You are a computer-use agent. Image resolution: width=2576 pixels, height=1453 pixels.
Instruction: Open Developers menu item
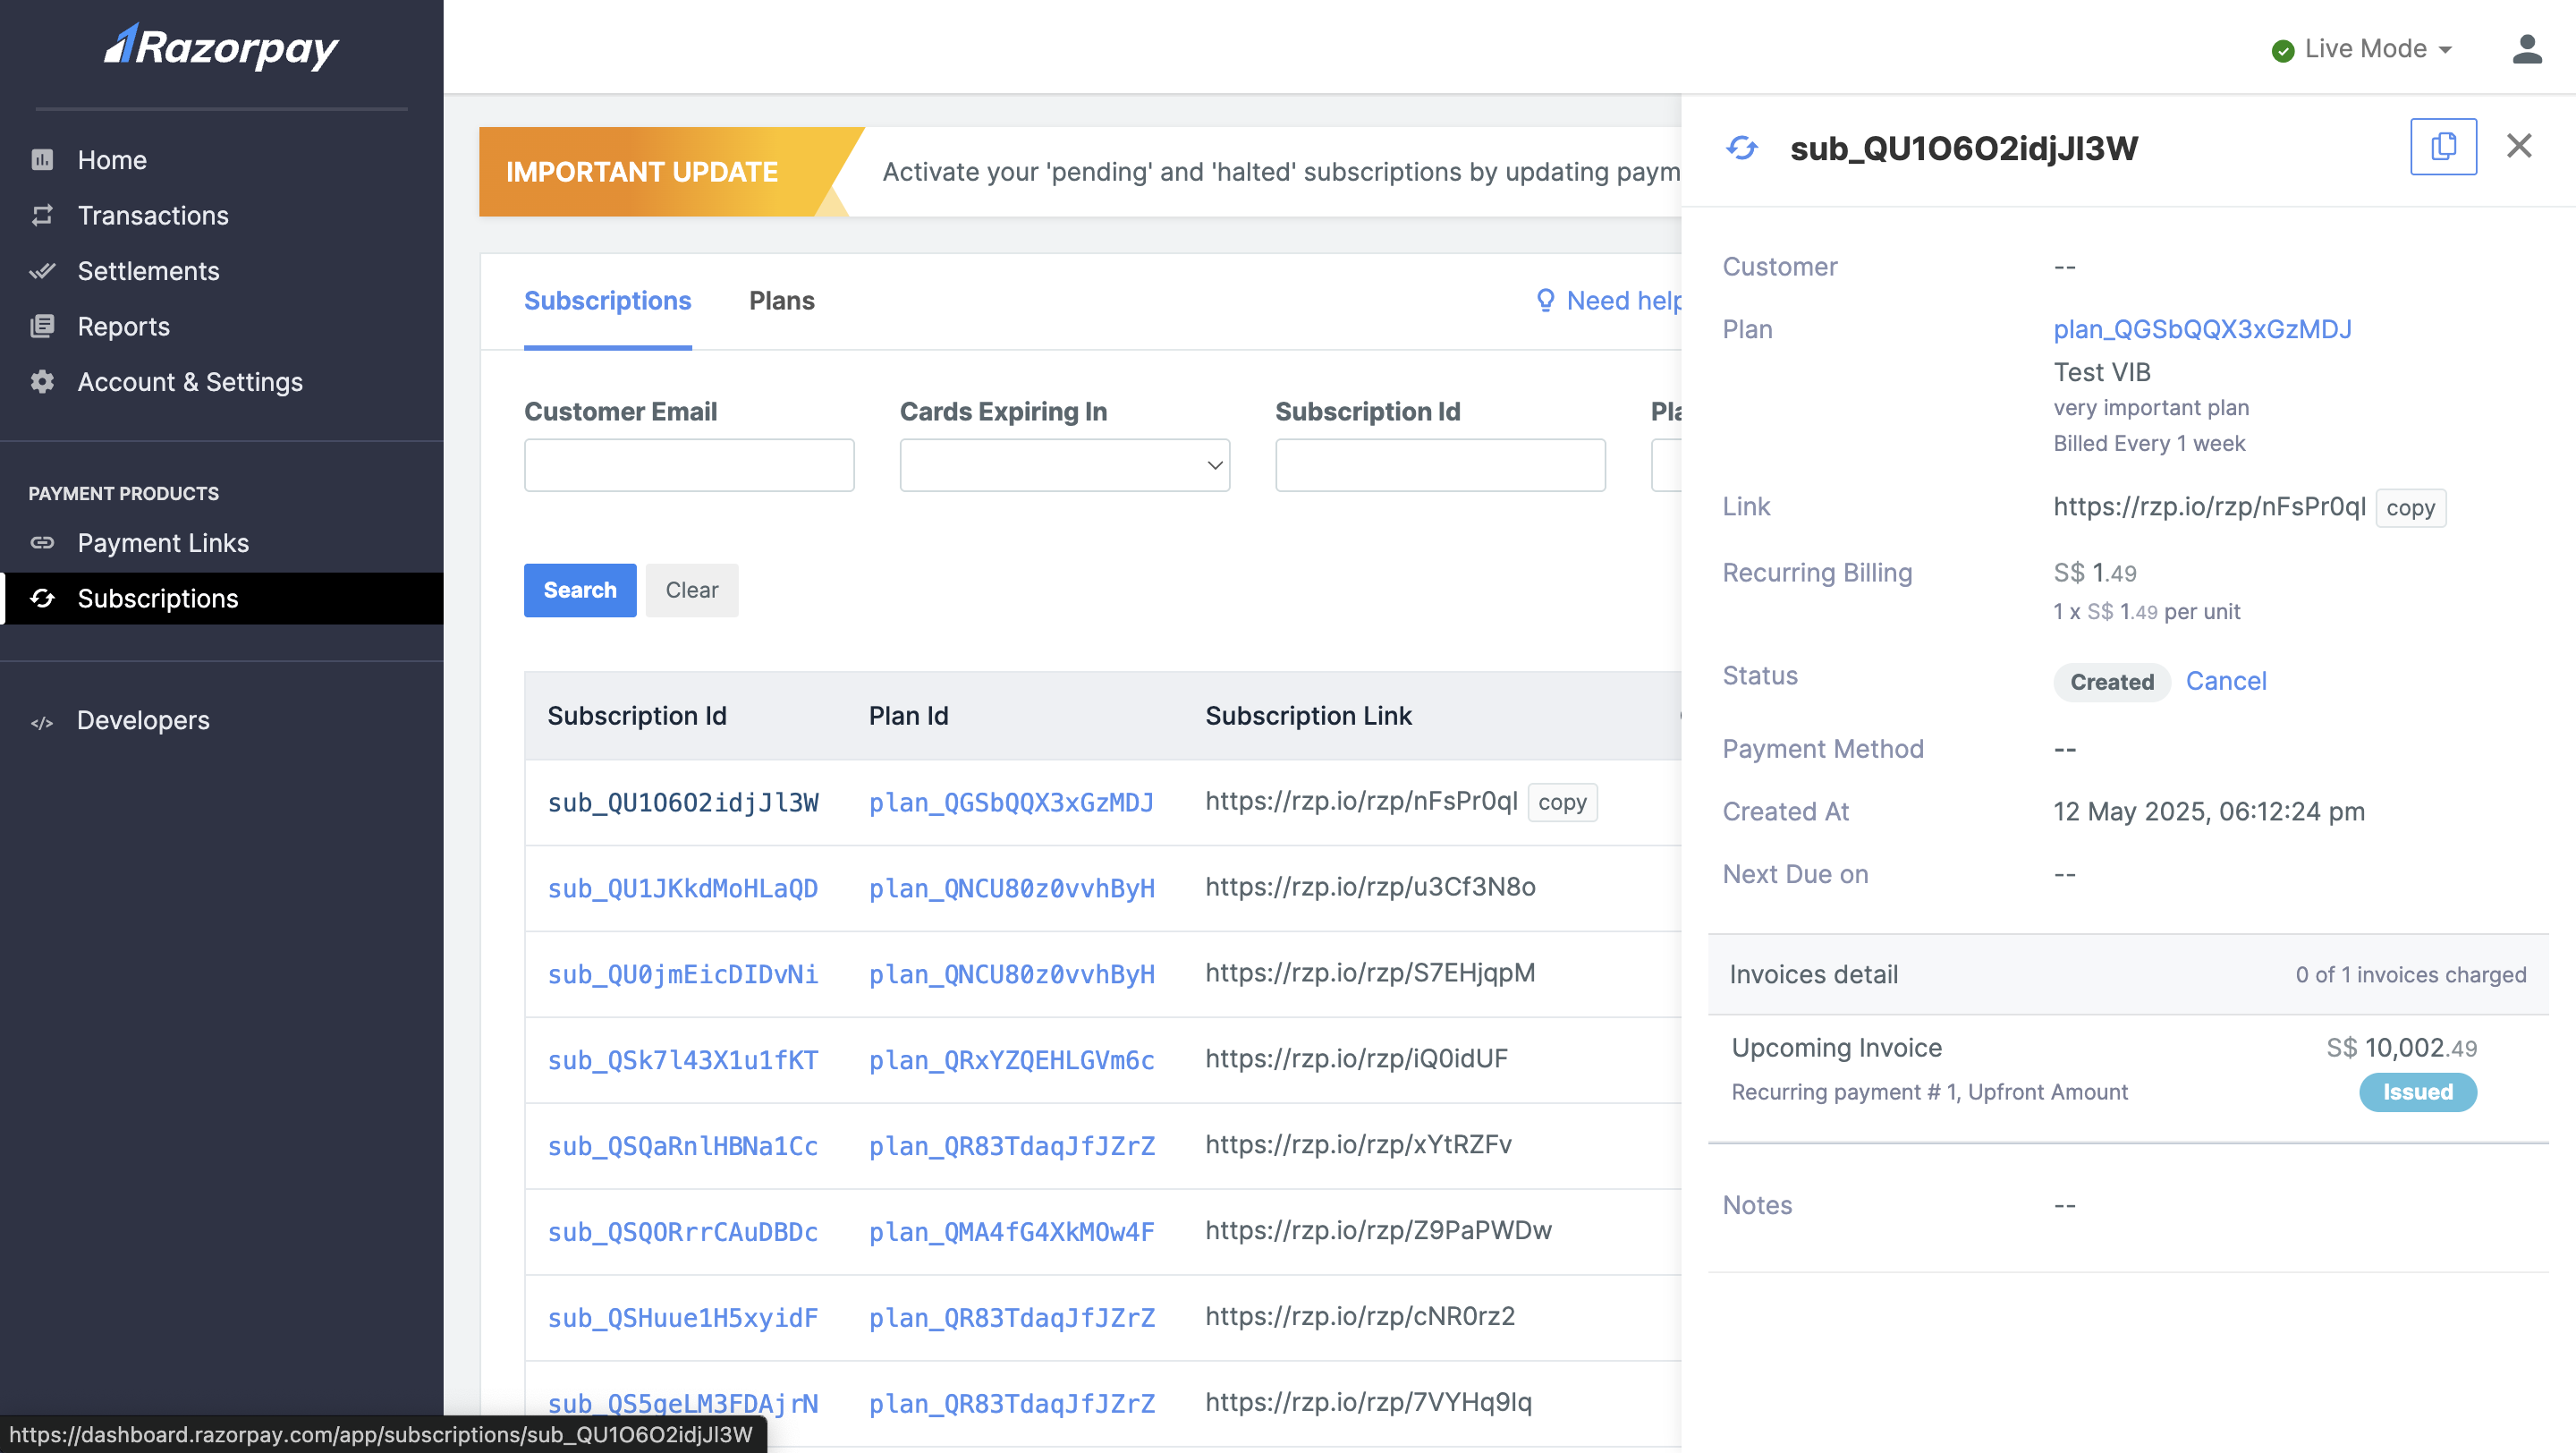[143, 720]
